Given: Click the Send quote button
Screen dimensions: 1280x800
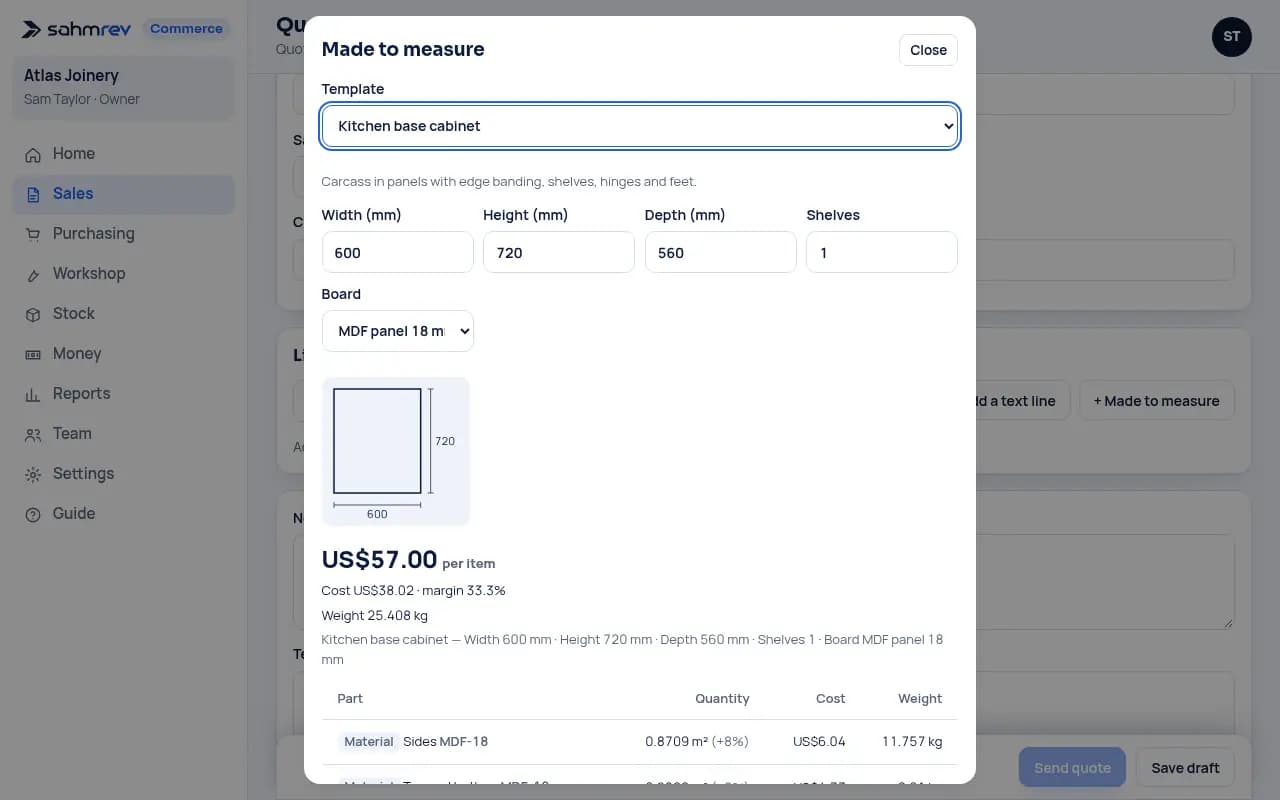Looking at the screenshot, I should tap(1072, 768).
